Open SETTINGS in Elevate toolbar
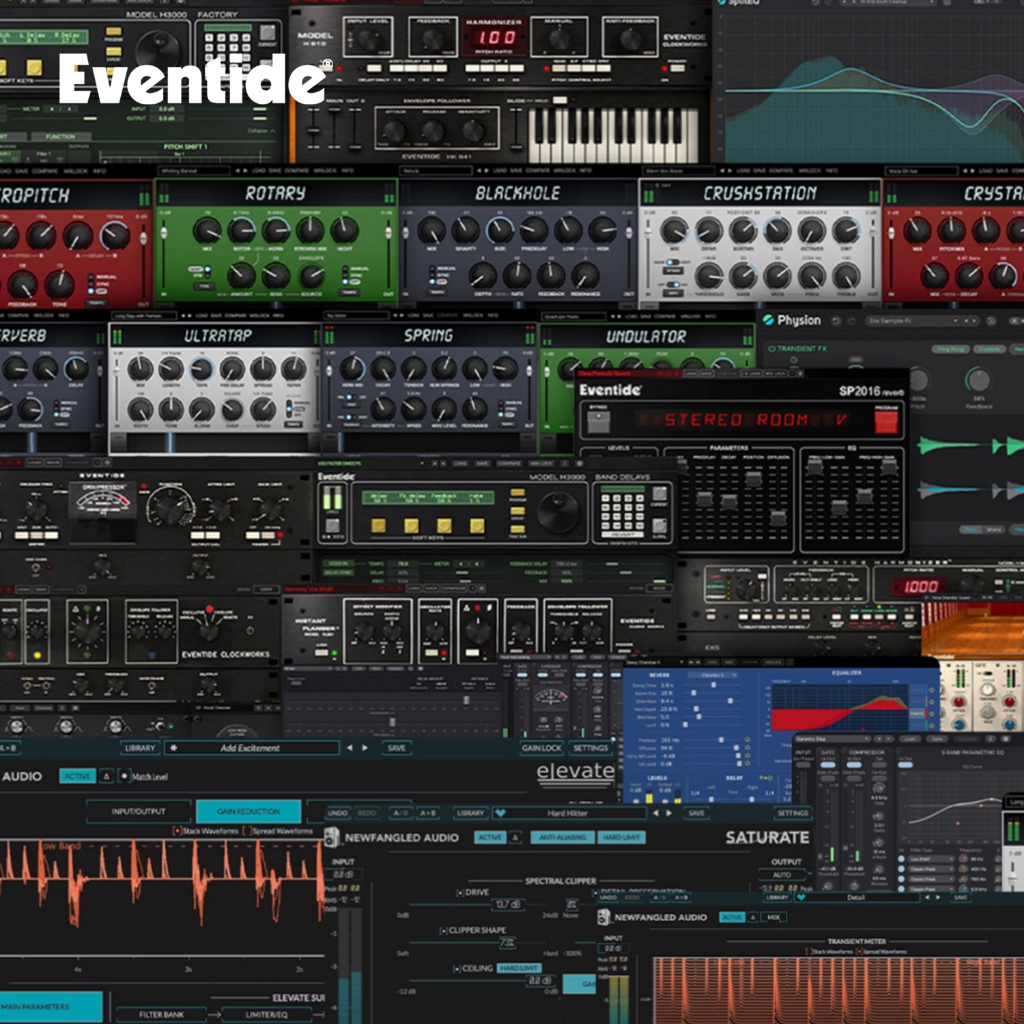Screen dimensions: 1024x1024 (590, 748)
